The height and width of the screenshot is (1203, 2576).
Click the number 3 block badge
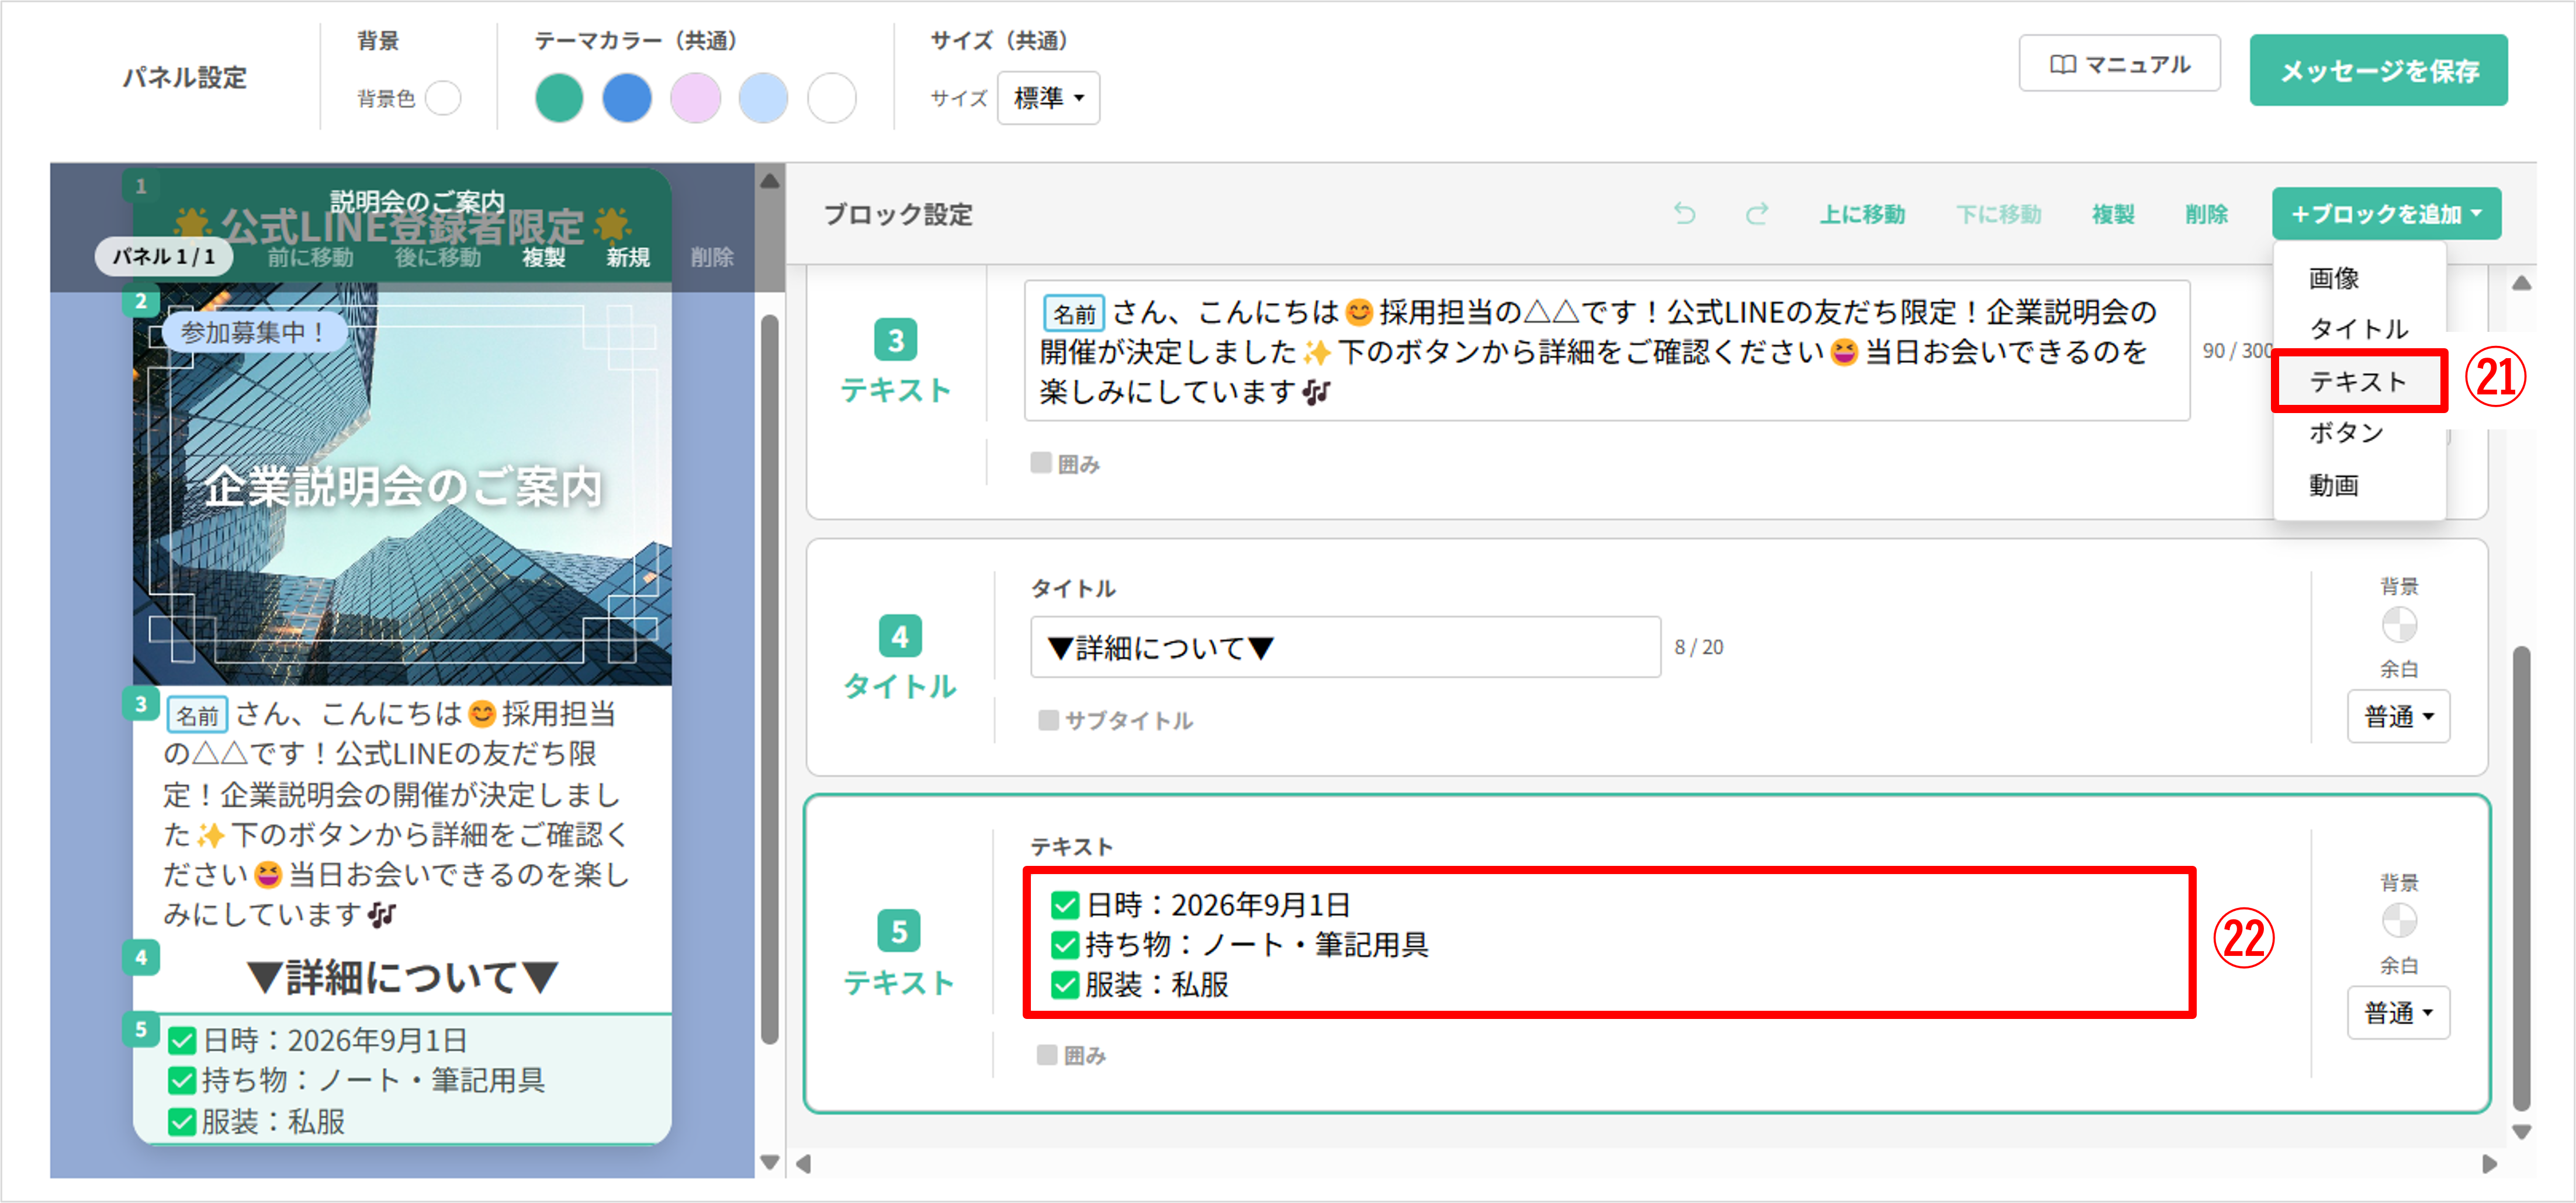click(895, 340)
